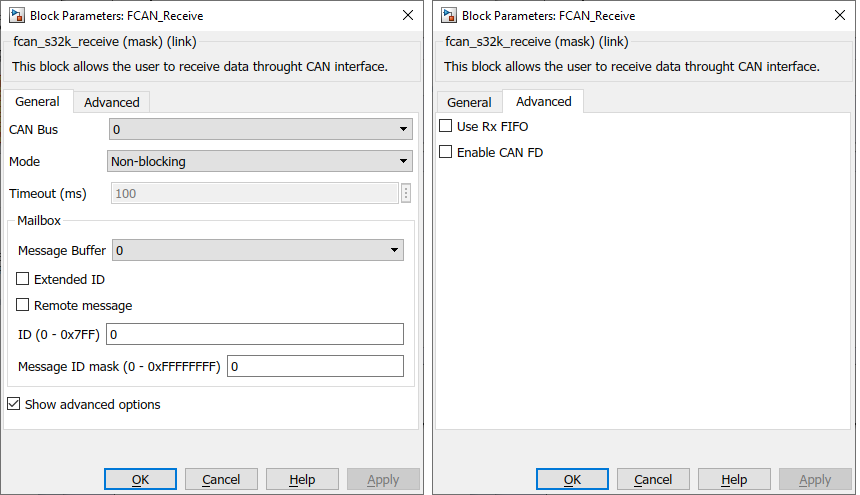Click Cancel in the right dialog
Viewport: 860px width, 495px height.
tap(653, 480)
